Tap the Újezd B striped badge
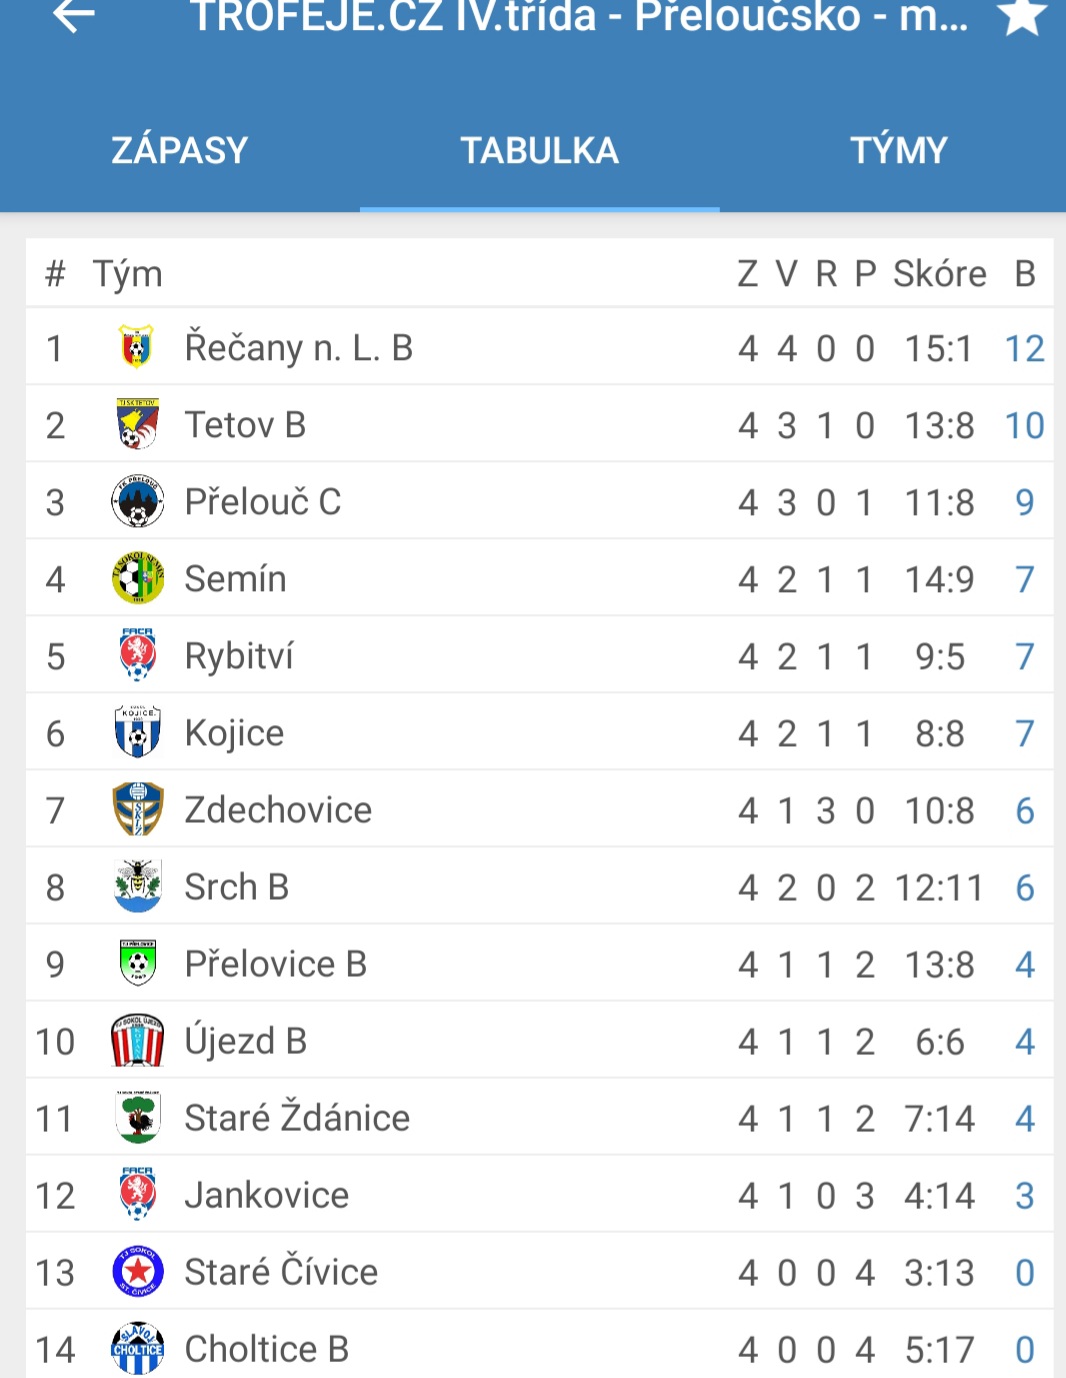This screenshot has width=1066, height=1378. pos(137,1040)
